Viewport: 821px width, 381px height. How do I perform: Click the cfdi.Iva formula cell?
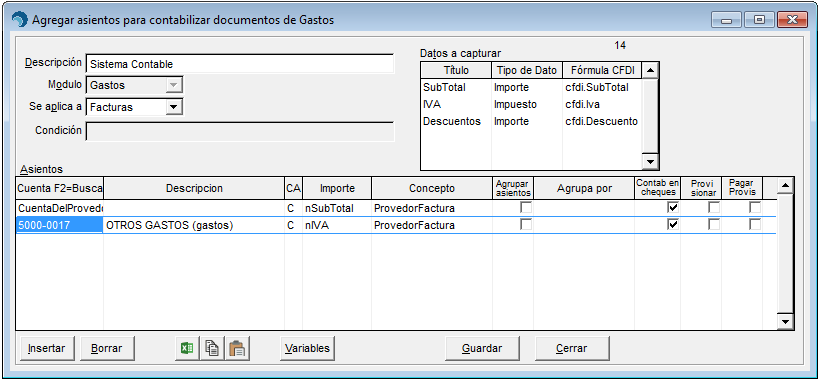602,104
